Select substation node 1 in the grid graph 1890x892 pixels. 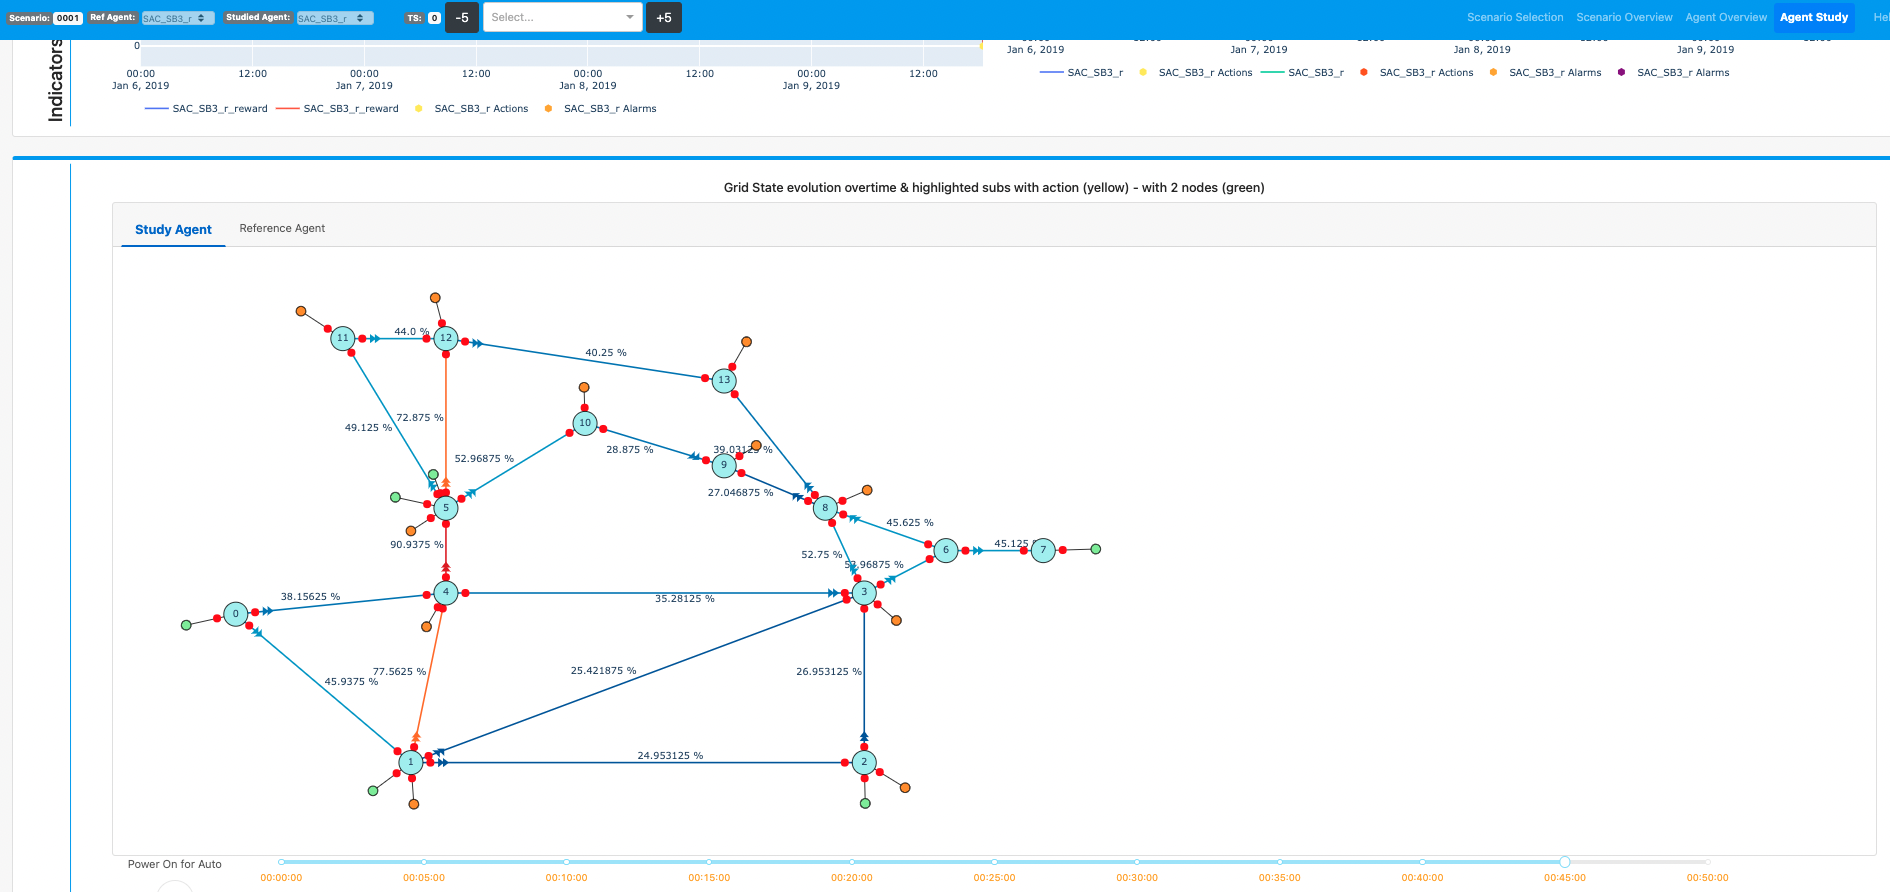(410, 762)
